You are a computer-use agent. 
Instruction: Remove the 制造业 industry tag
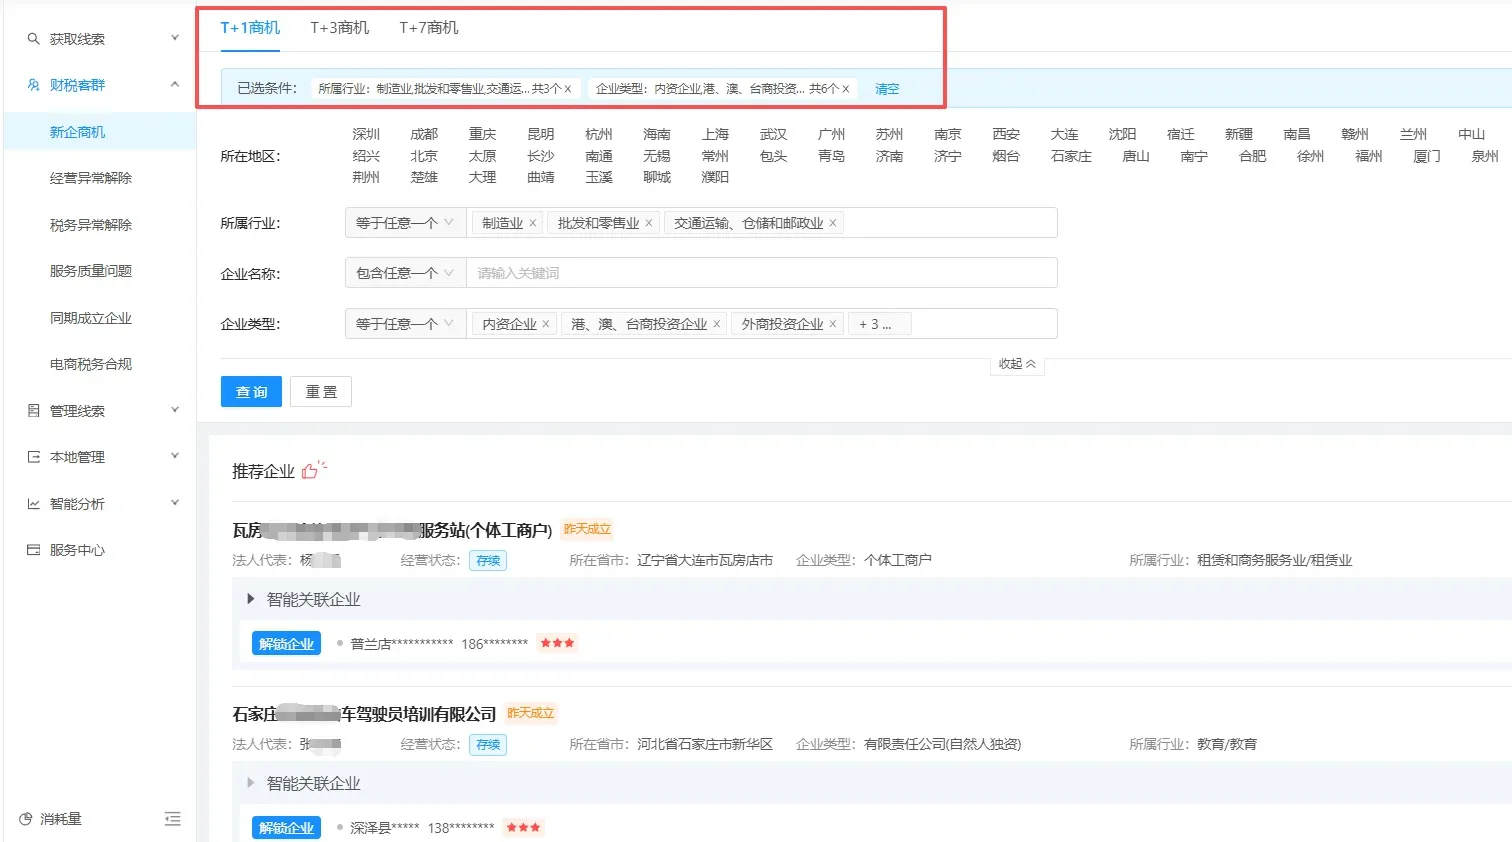(x=533, y=223)
